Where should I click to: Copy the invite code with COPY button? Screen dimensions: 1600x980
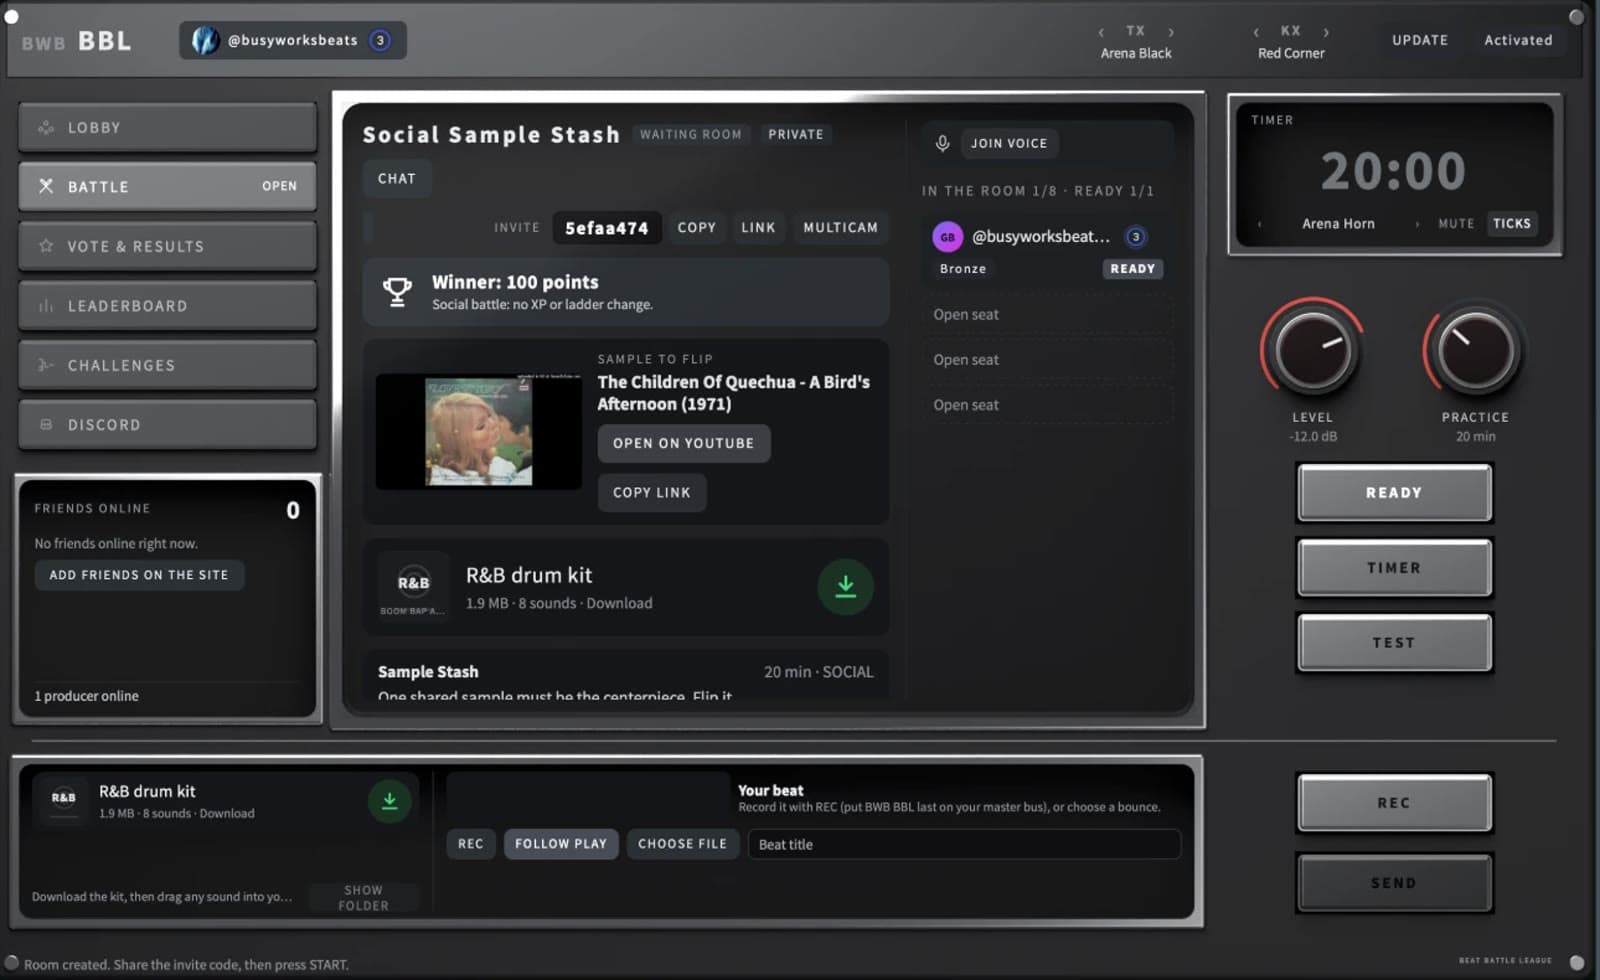(697, 228)
